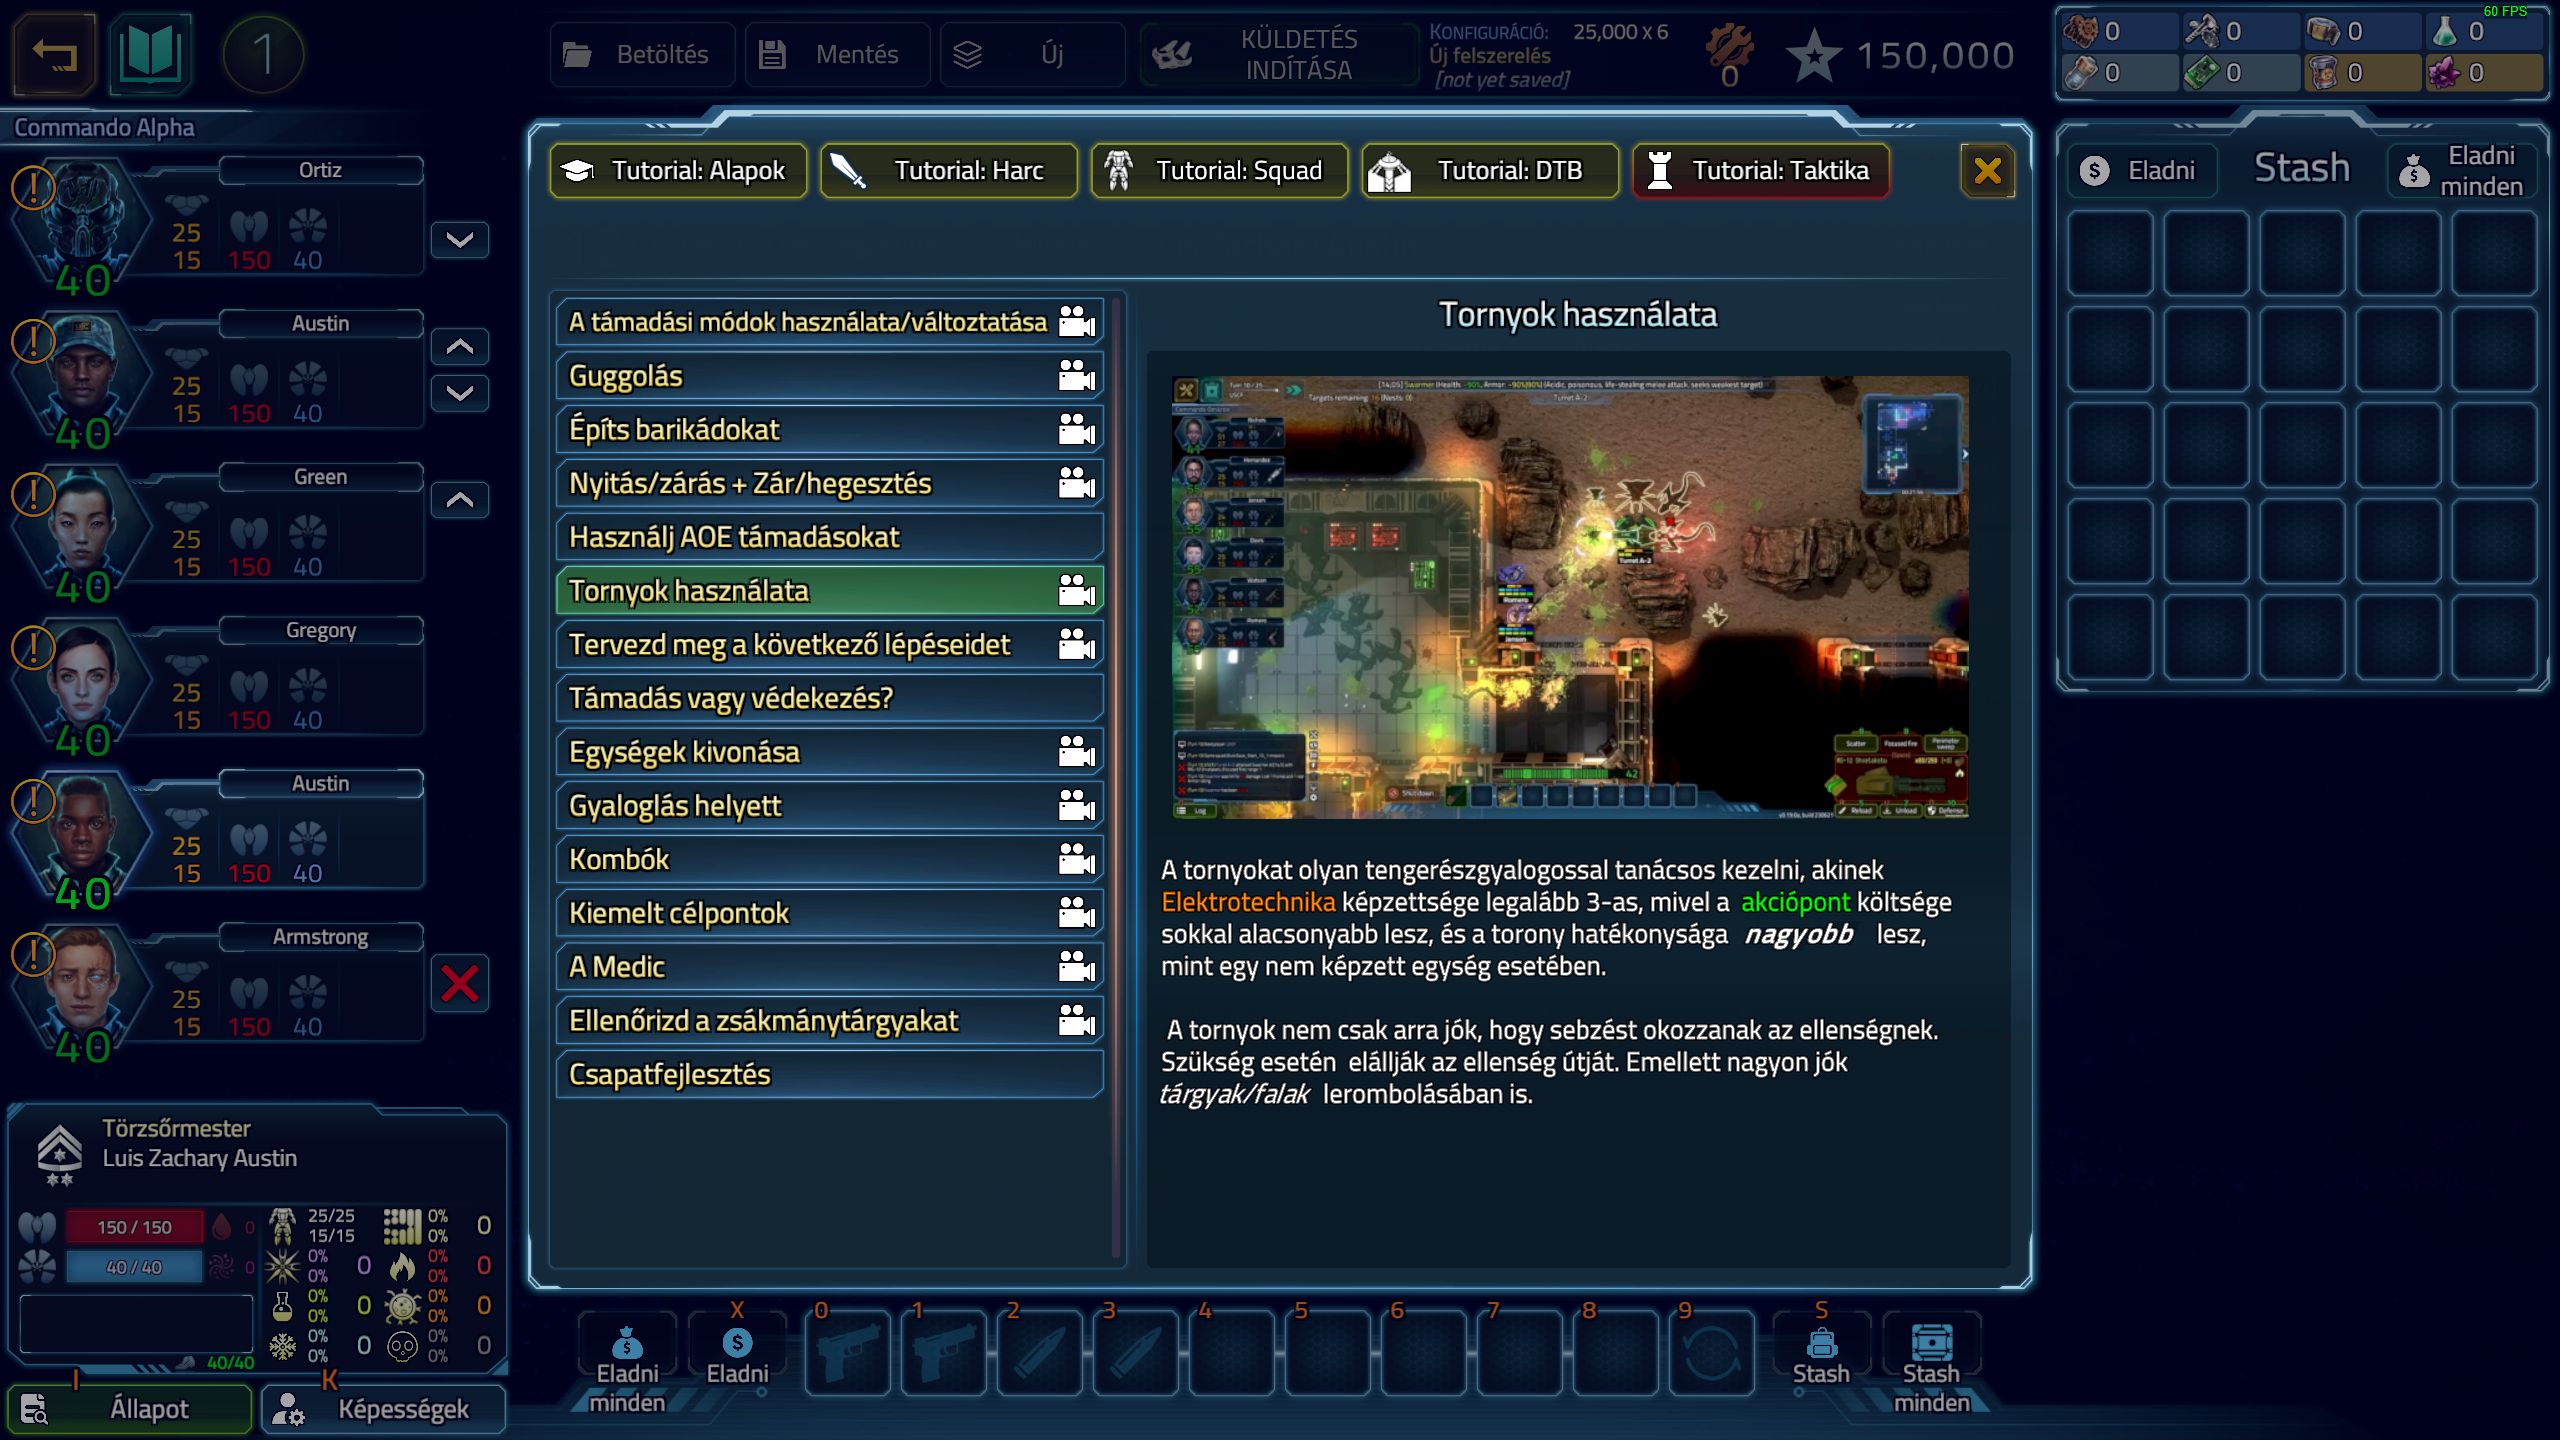Move Ortiz down with the chevron arrow
The height and width of the screenshot is (1440, 2560).
(460, 240)
